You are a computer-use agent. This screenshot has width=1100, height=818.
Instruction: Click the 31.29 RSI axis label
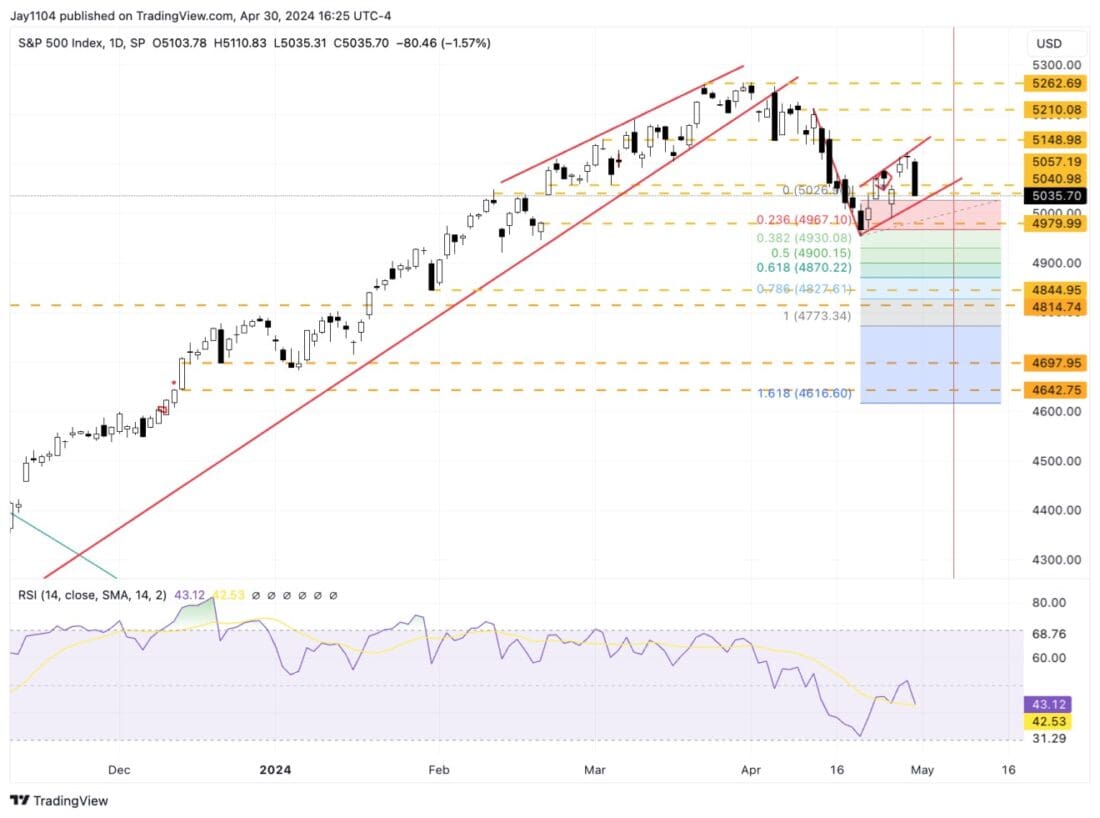(1049, 738)
